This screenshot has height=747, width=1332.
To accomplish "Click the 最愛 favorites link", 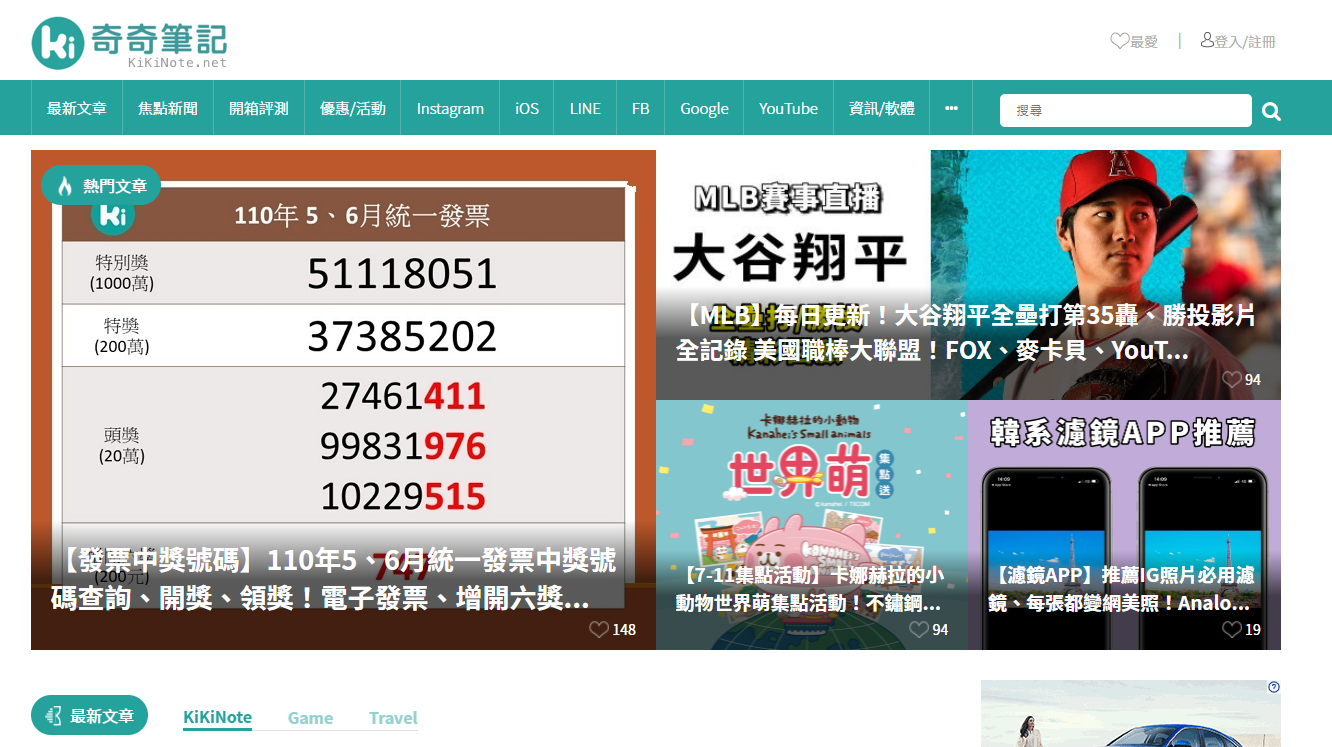I will pos(1144,42).
